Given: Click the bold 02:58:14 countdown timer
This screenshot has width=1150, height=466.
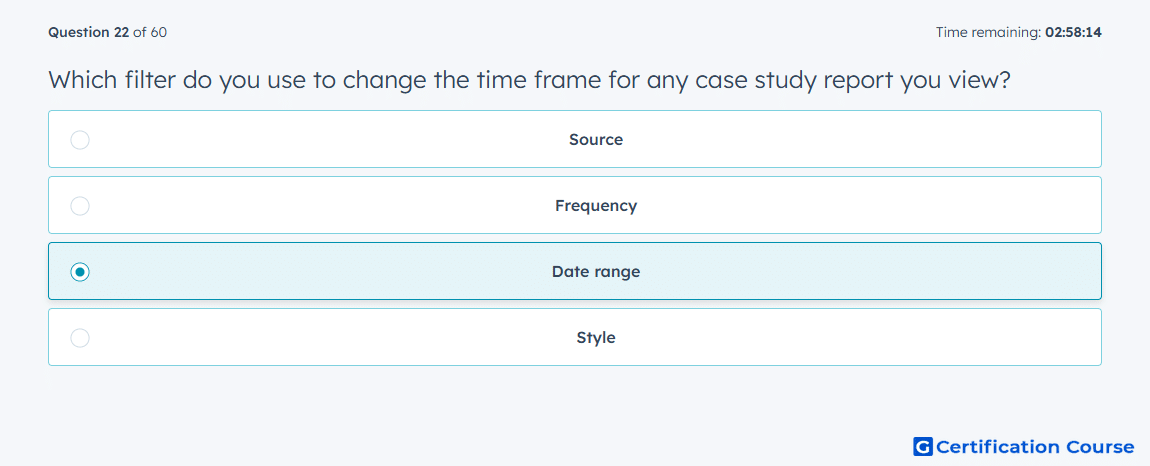Looking at the screenshot, I should 1072,32.
